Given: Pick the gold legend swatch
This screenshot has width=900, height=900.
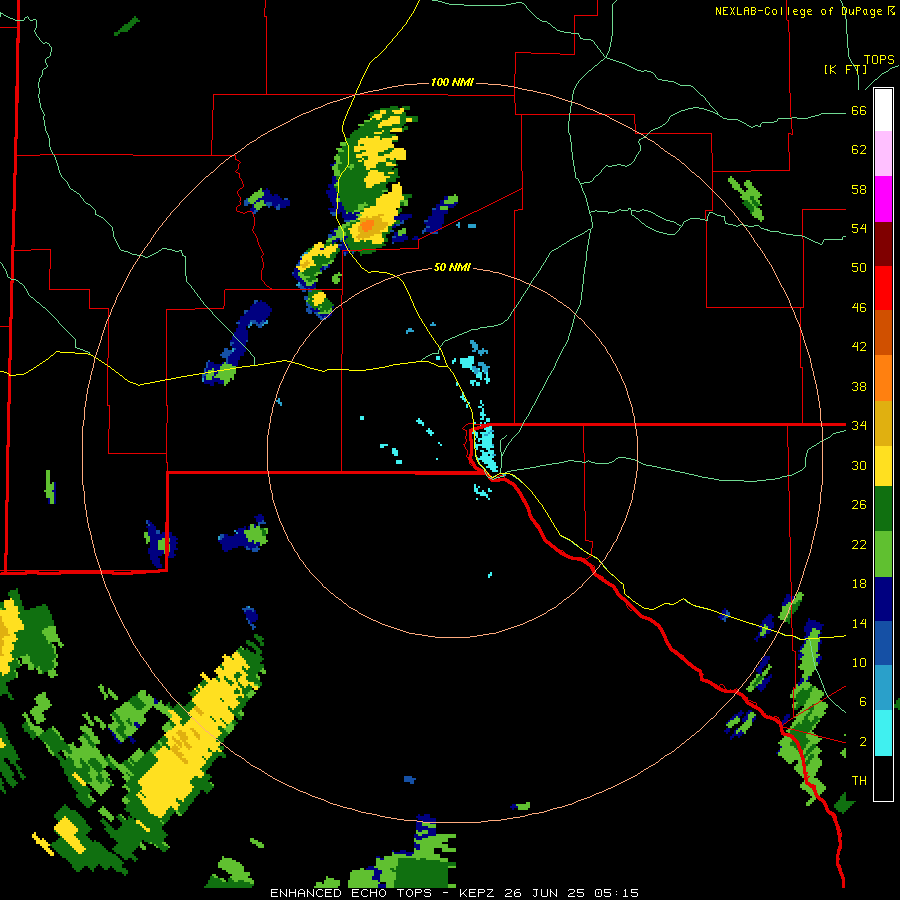Looking at the screenshot, I should pos(883,423).
